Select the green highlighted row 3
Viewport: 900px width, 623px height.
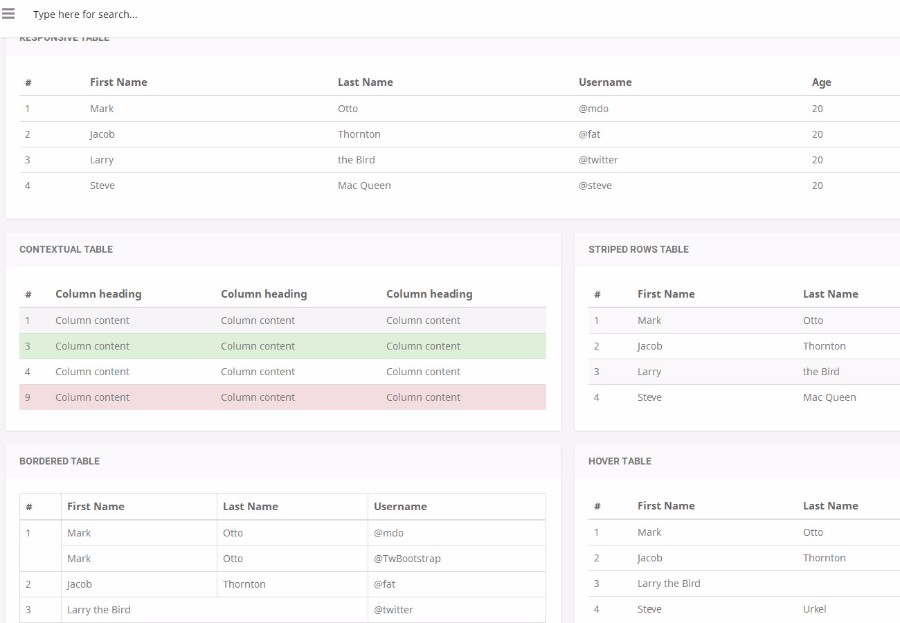282,346
